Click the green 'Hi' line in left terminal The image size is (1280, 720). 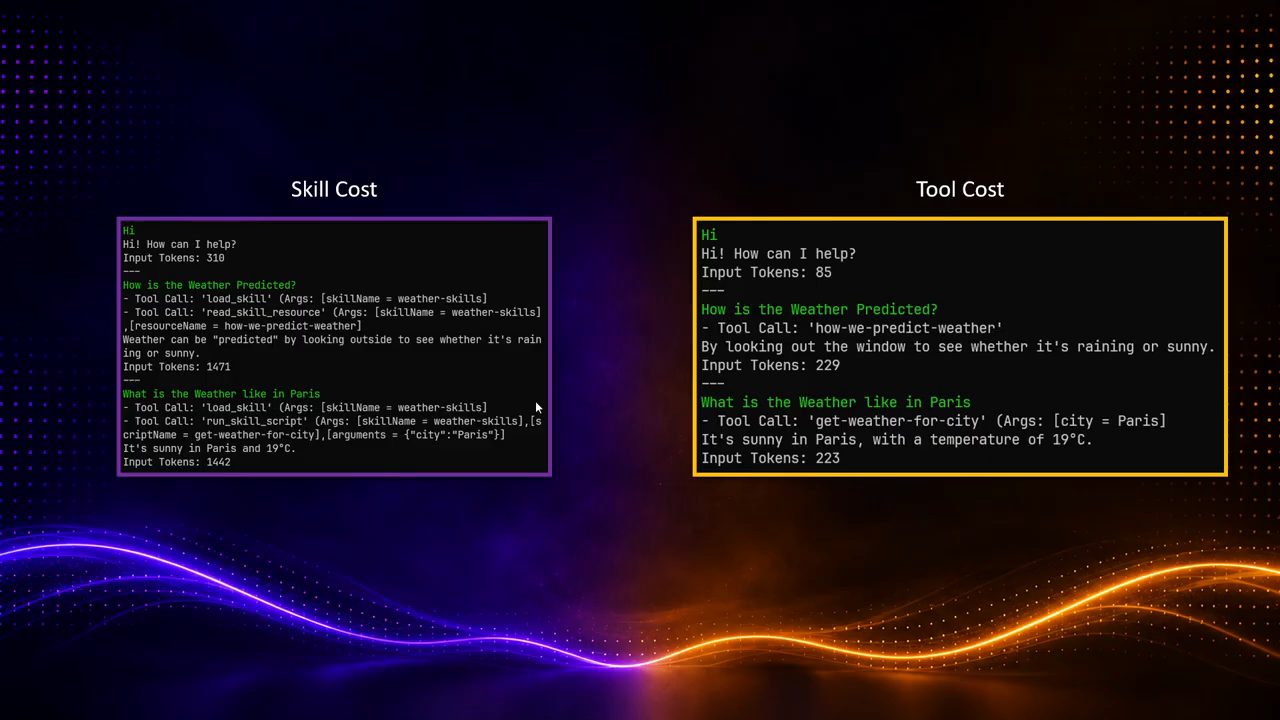tap(129, 231)
